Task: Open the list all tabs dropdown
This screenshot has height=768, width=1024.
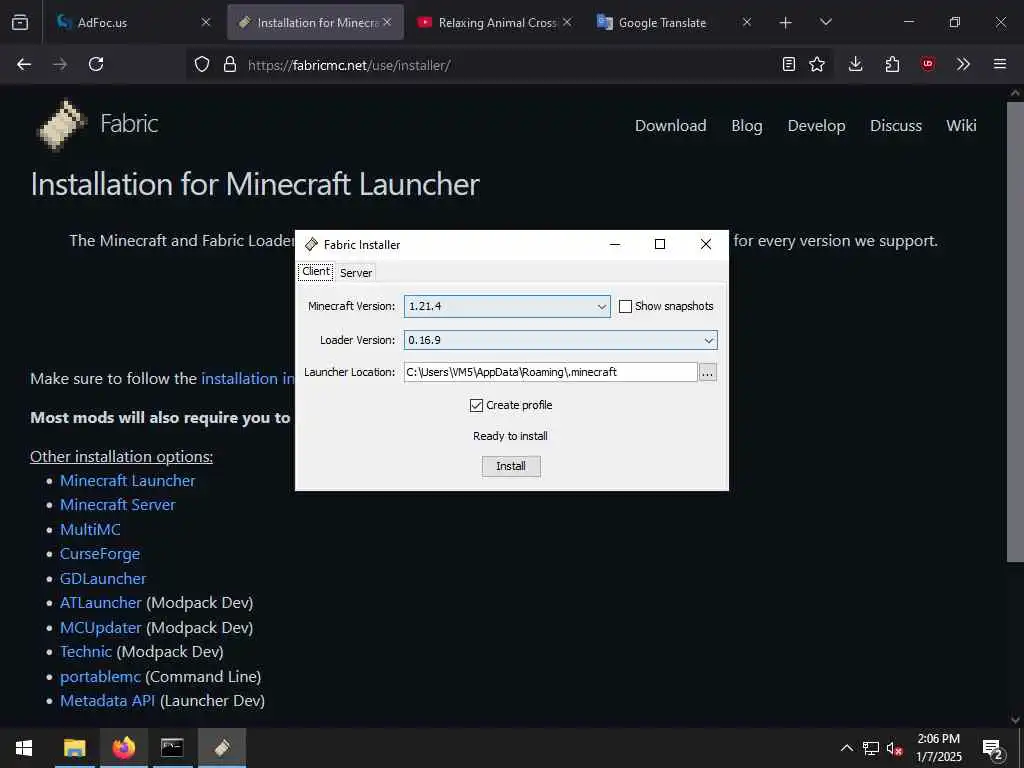Action: click(x=825, y=22)
